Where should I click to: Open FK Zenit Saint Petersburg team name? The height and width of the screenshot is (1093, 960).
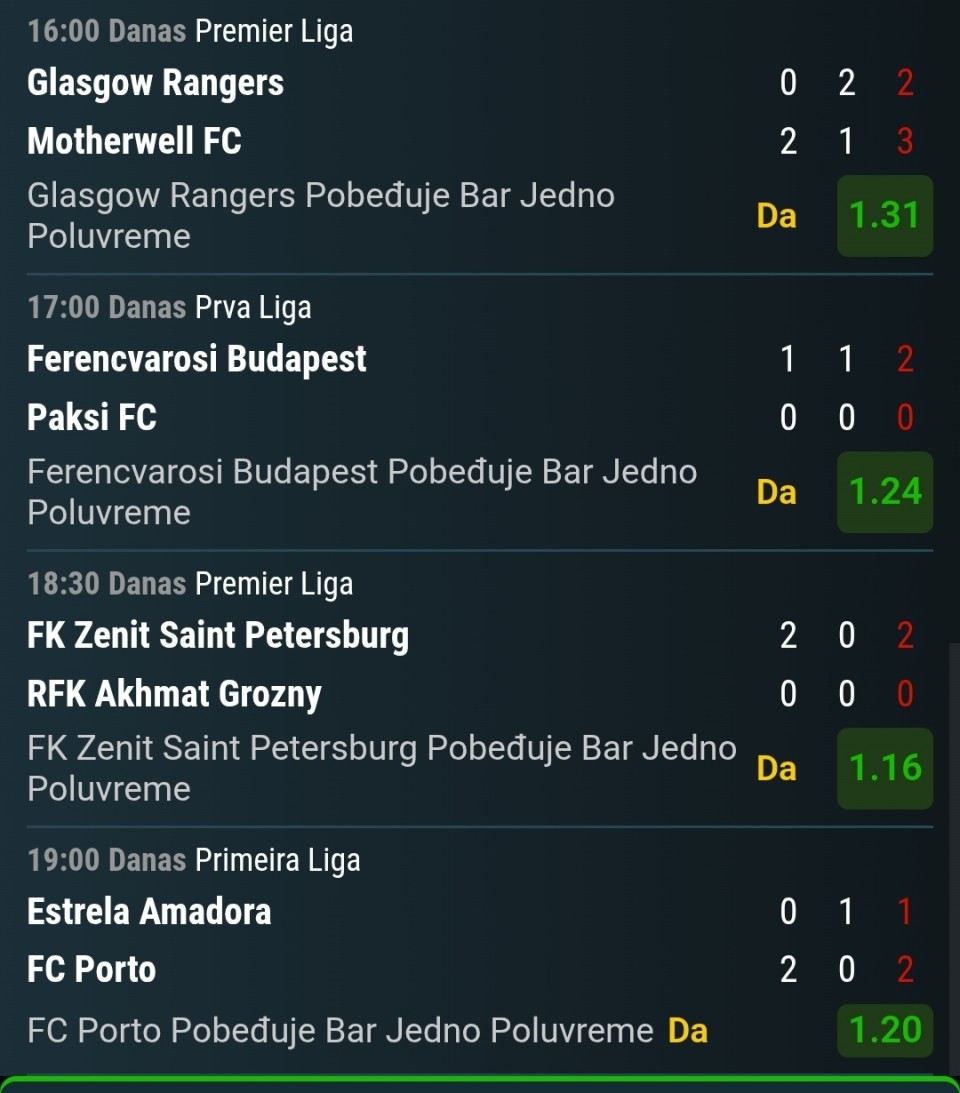[x=218, y=635]
